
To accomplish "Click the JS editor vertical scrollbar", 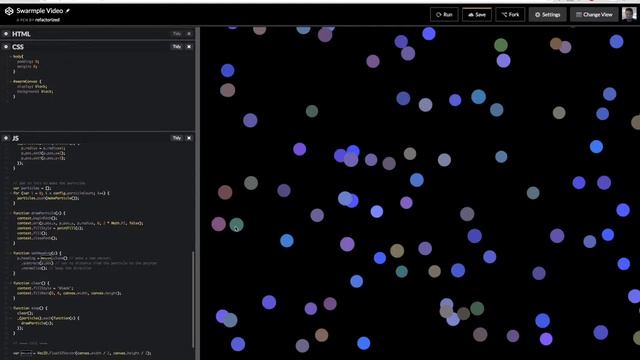I will [x=193, y=299].
